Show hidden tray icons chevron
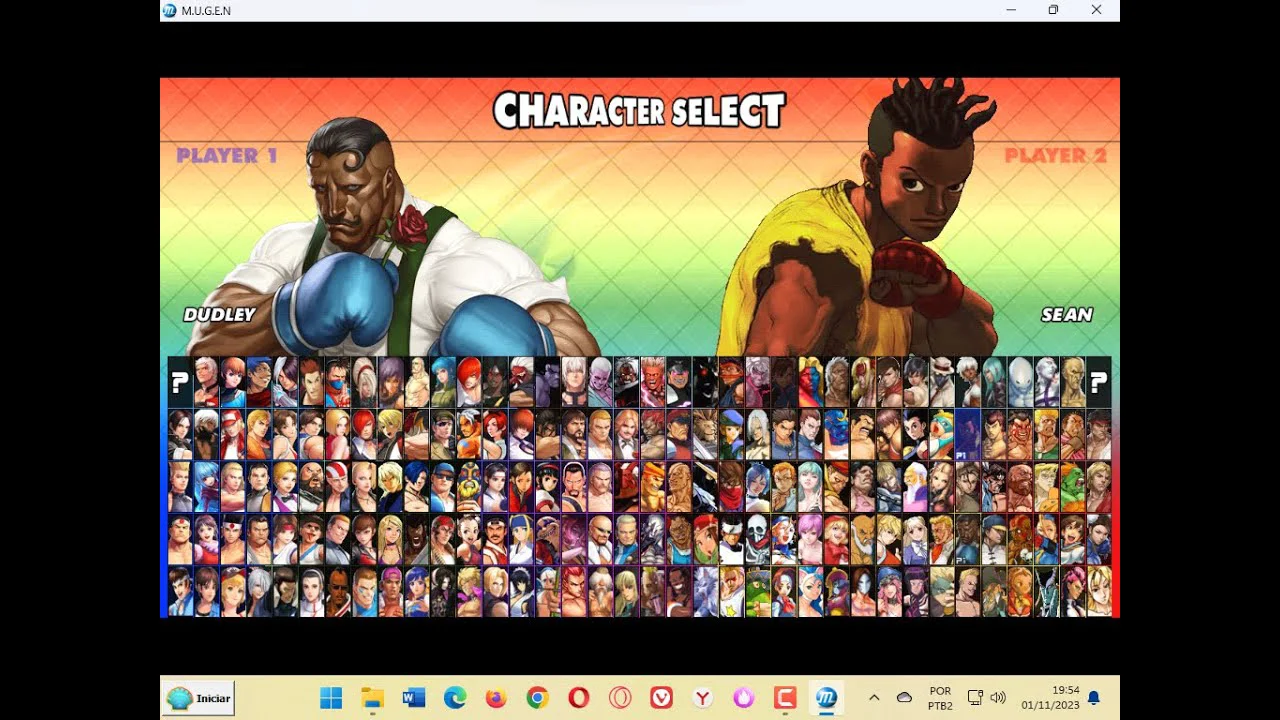Screen dimensions: 1280x720 [874, 698]
